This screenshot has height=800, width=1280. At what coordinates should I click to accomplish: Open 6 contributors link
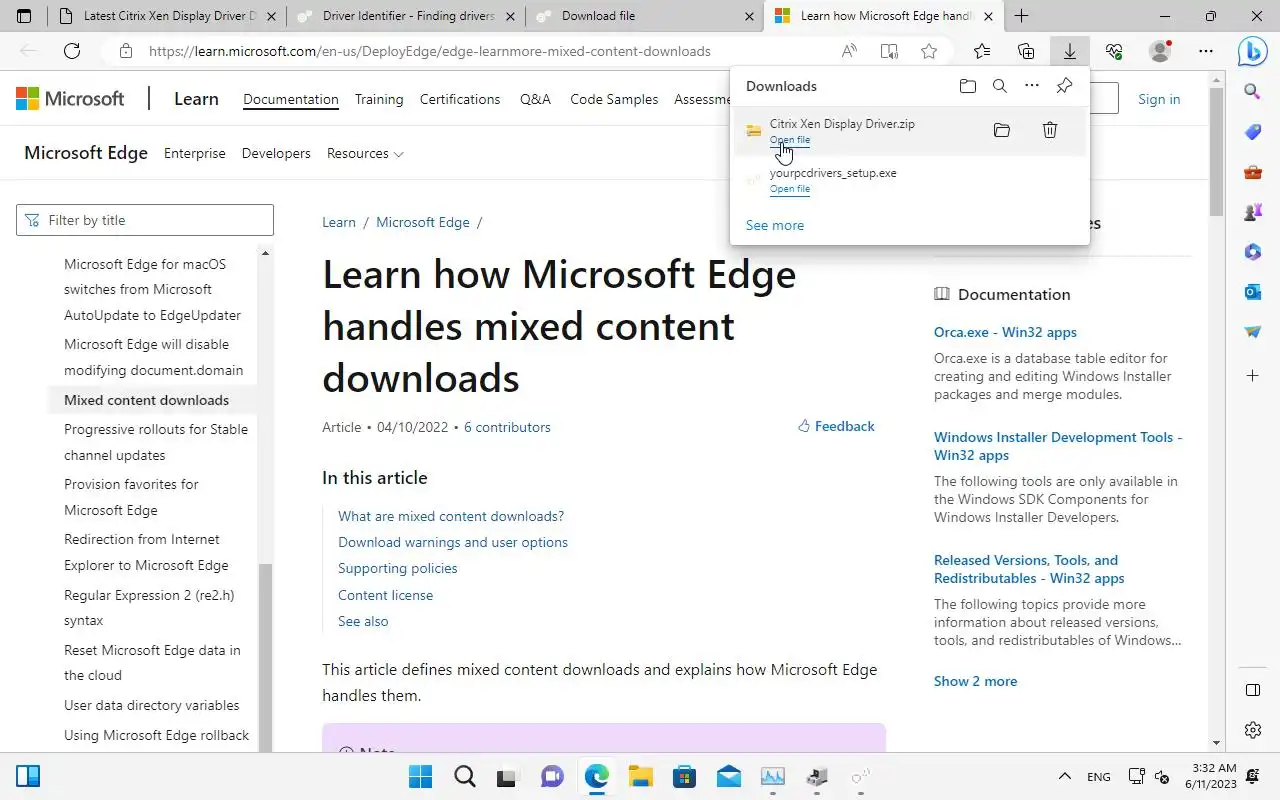(507, 427)
